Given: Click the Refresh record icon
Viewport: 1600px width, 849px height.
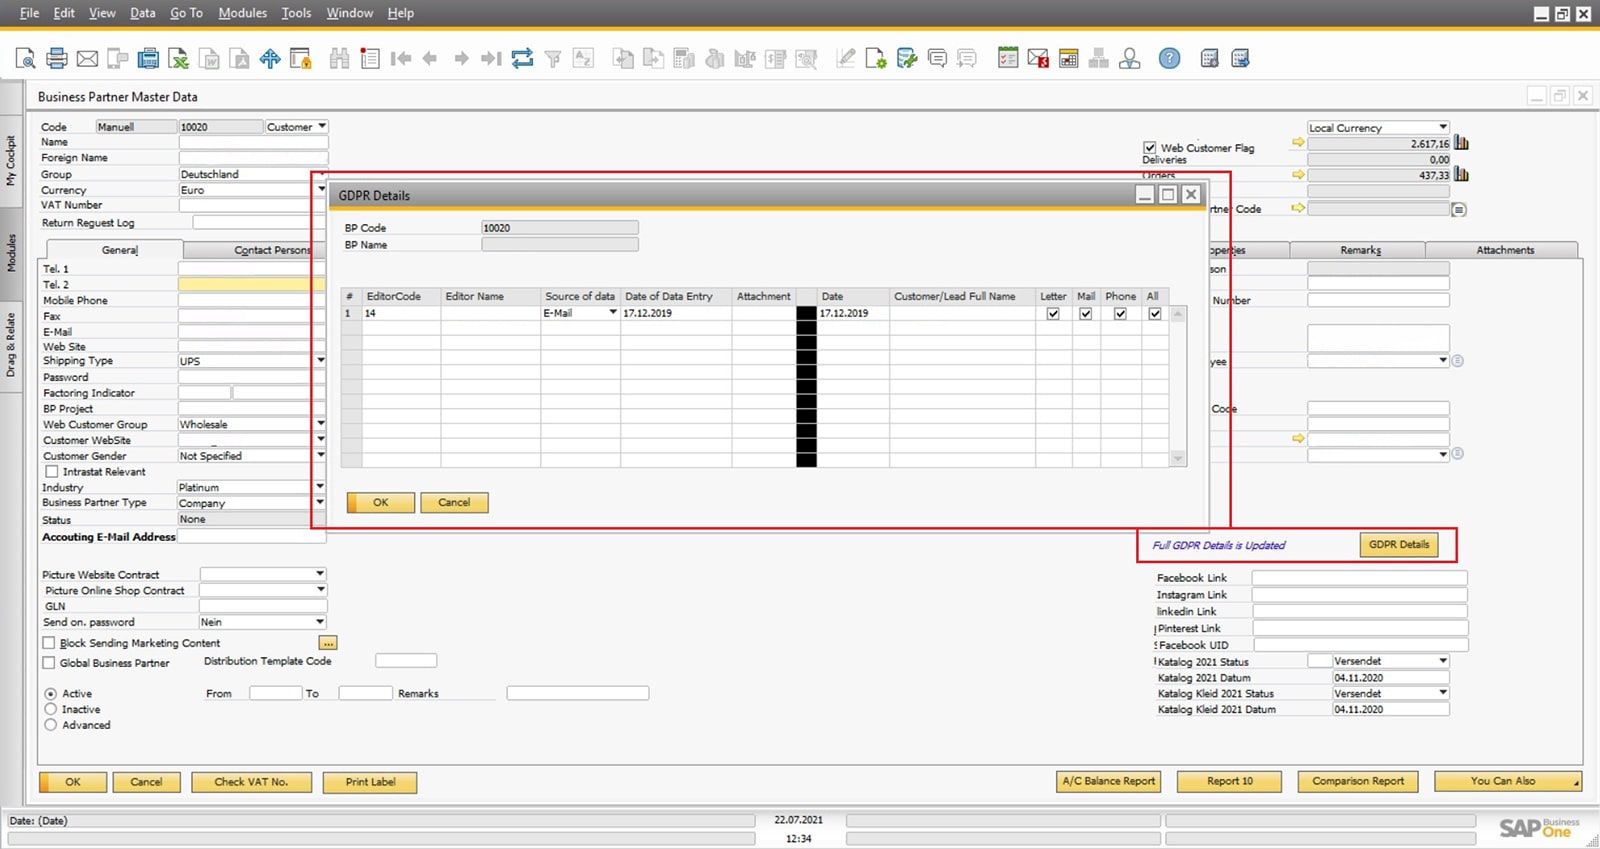Looking at the screenshot, I should (x=522, y=59).
